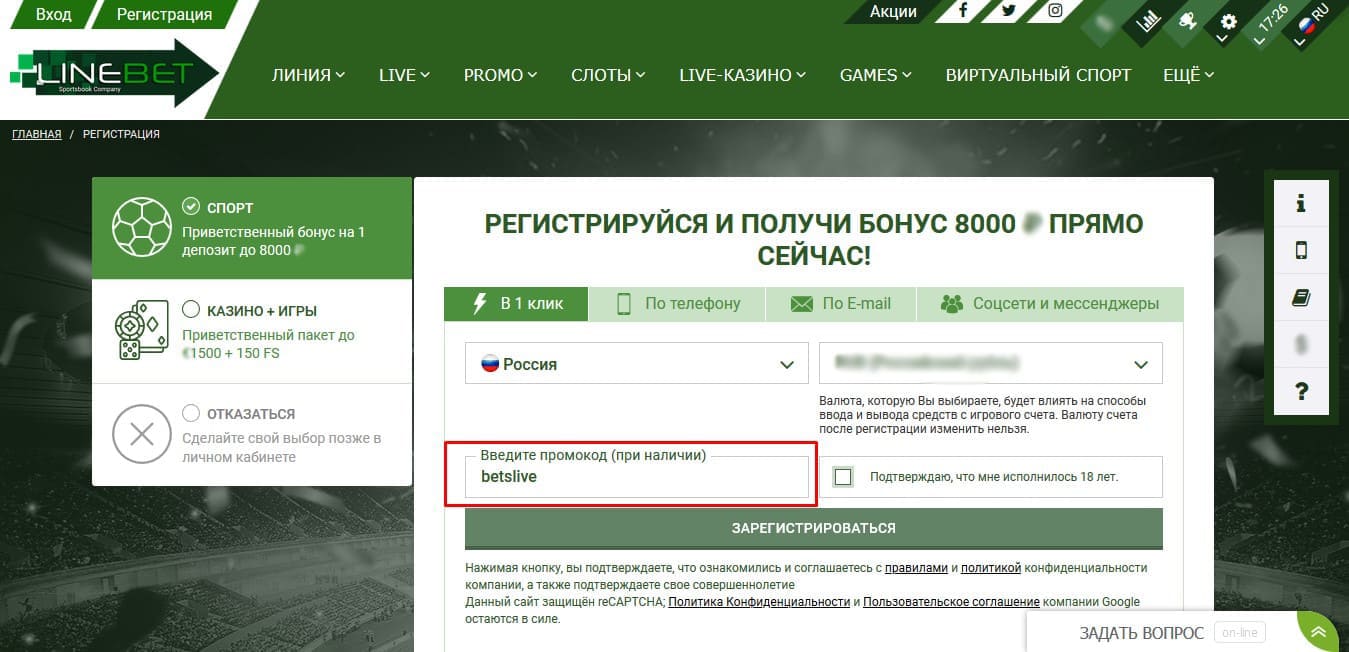Click the trophy results icon in header
The image size is (1349, 652).
[x=1190, y=22]
